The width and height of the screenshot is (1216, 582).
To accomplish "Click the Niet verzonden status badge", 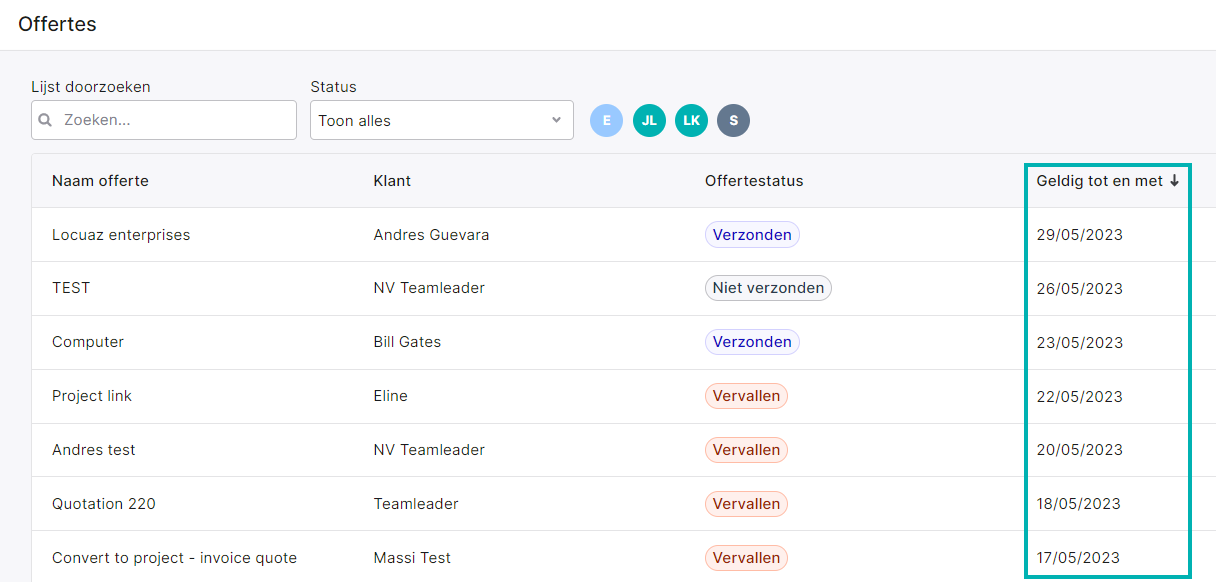I will point(768,288).
